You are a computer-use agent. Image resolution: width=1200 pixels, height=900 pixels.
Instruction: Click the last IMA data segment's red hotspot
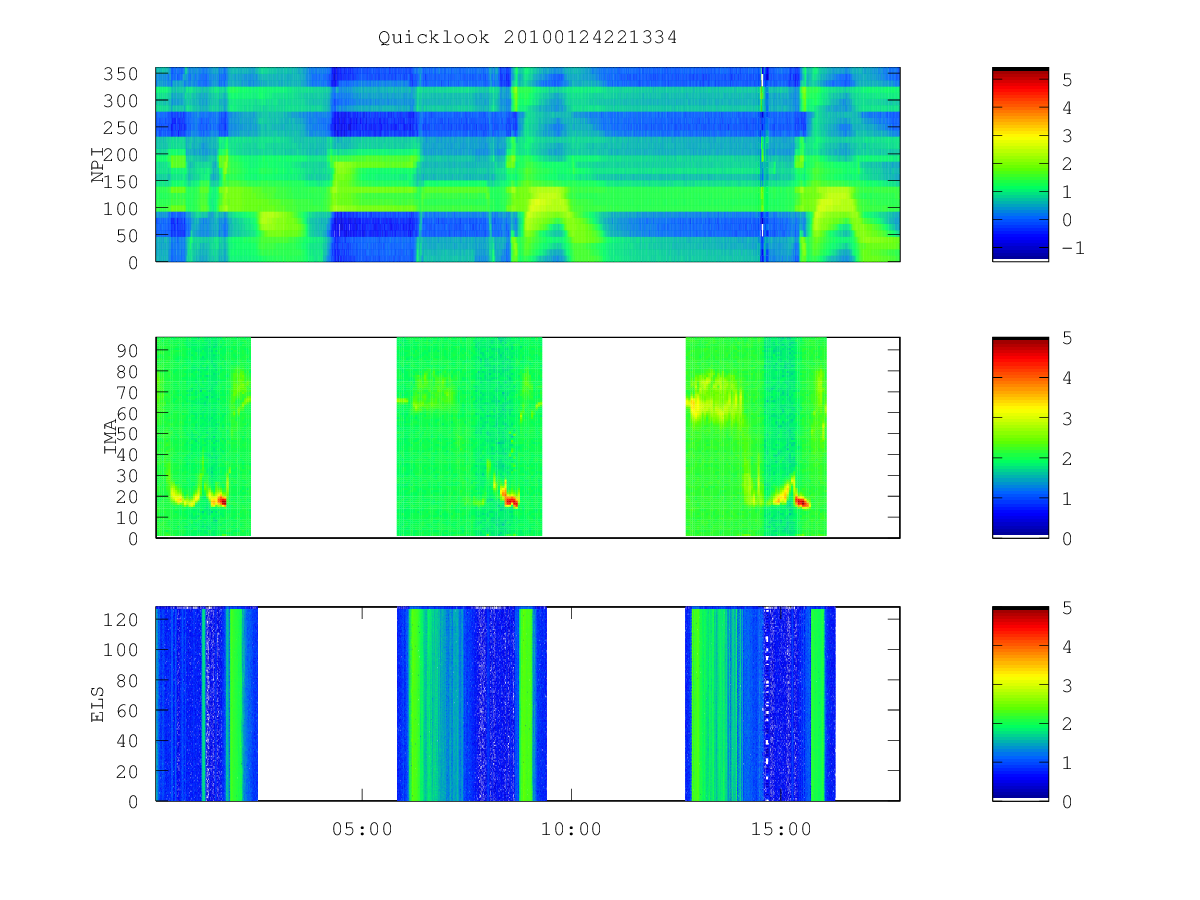pos(802,502)
